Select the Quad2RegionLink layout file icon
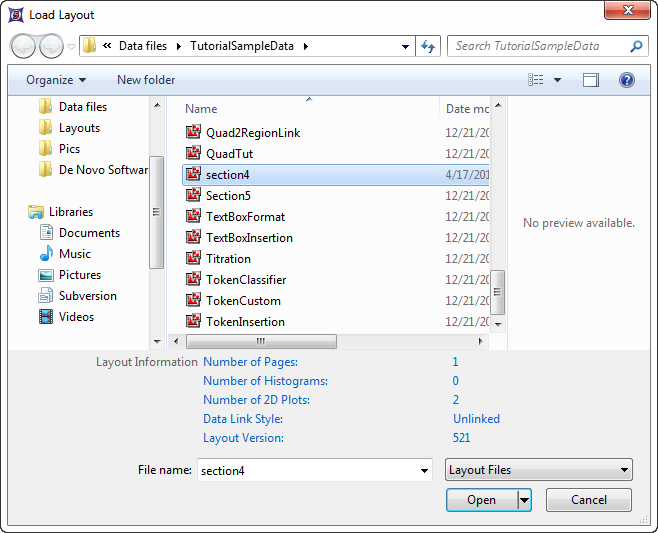Screen dimensions: 658x533 [194, 132]
